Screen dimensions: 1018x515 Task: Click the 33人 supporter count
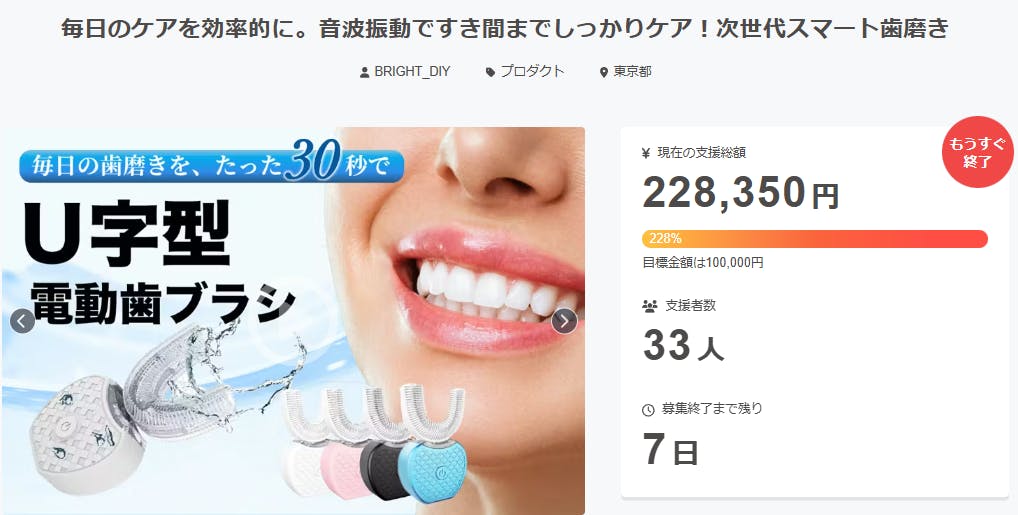(x=683, y=345)
